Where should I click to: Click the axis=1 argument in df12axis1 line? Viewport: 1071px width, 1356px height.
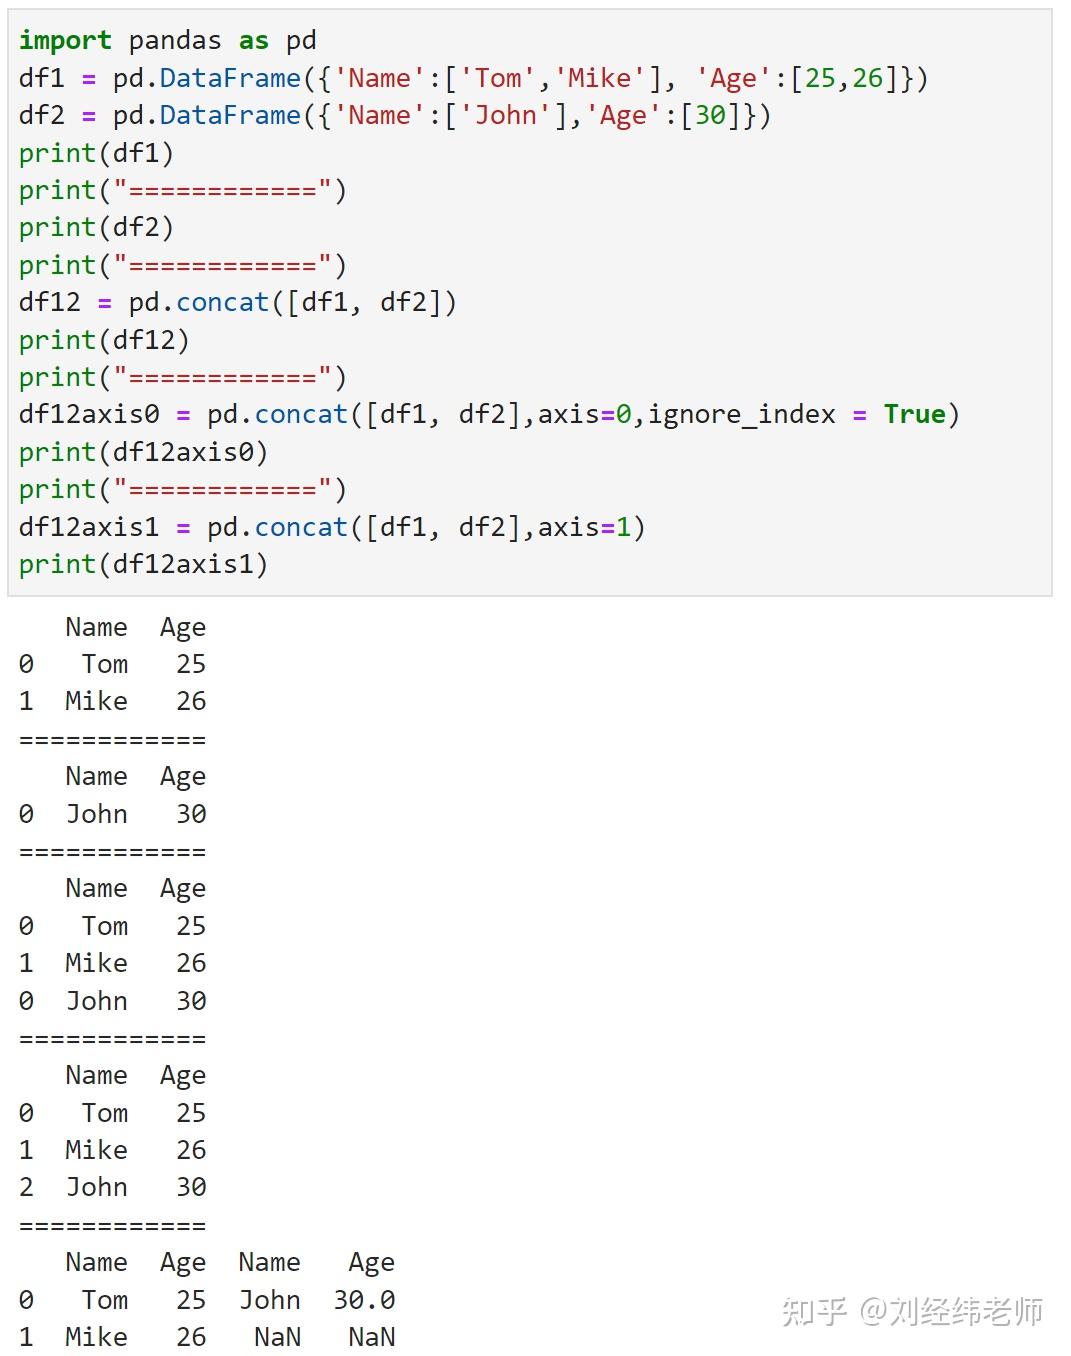coord(592,527)
